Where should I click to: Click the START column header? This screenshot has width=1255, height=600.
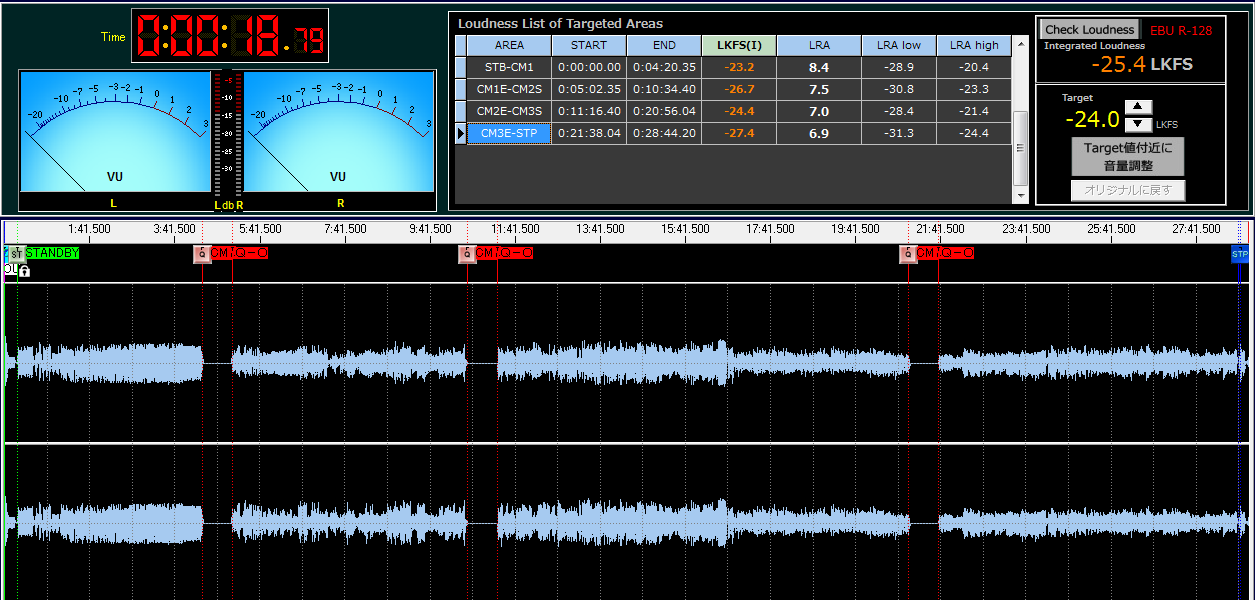click(x=589, y=45)
